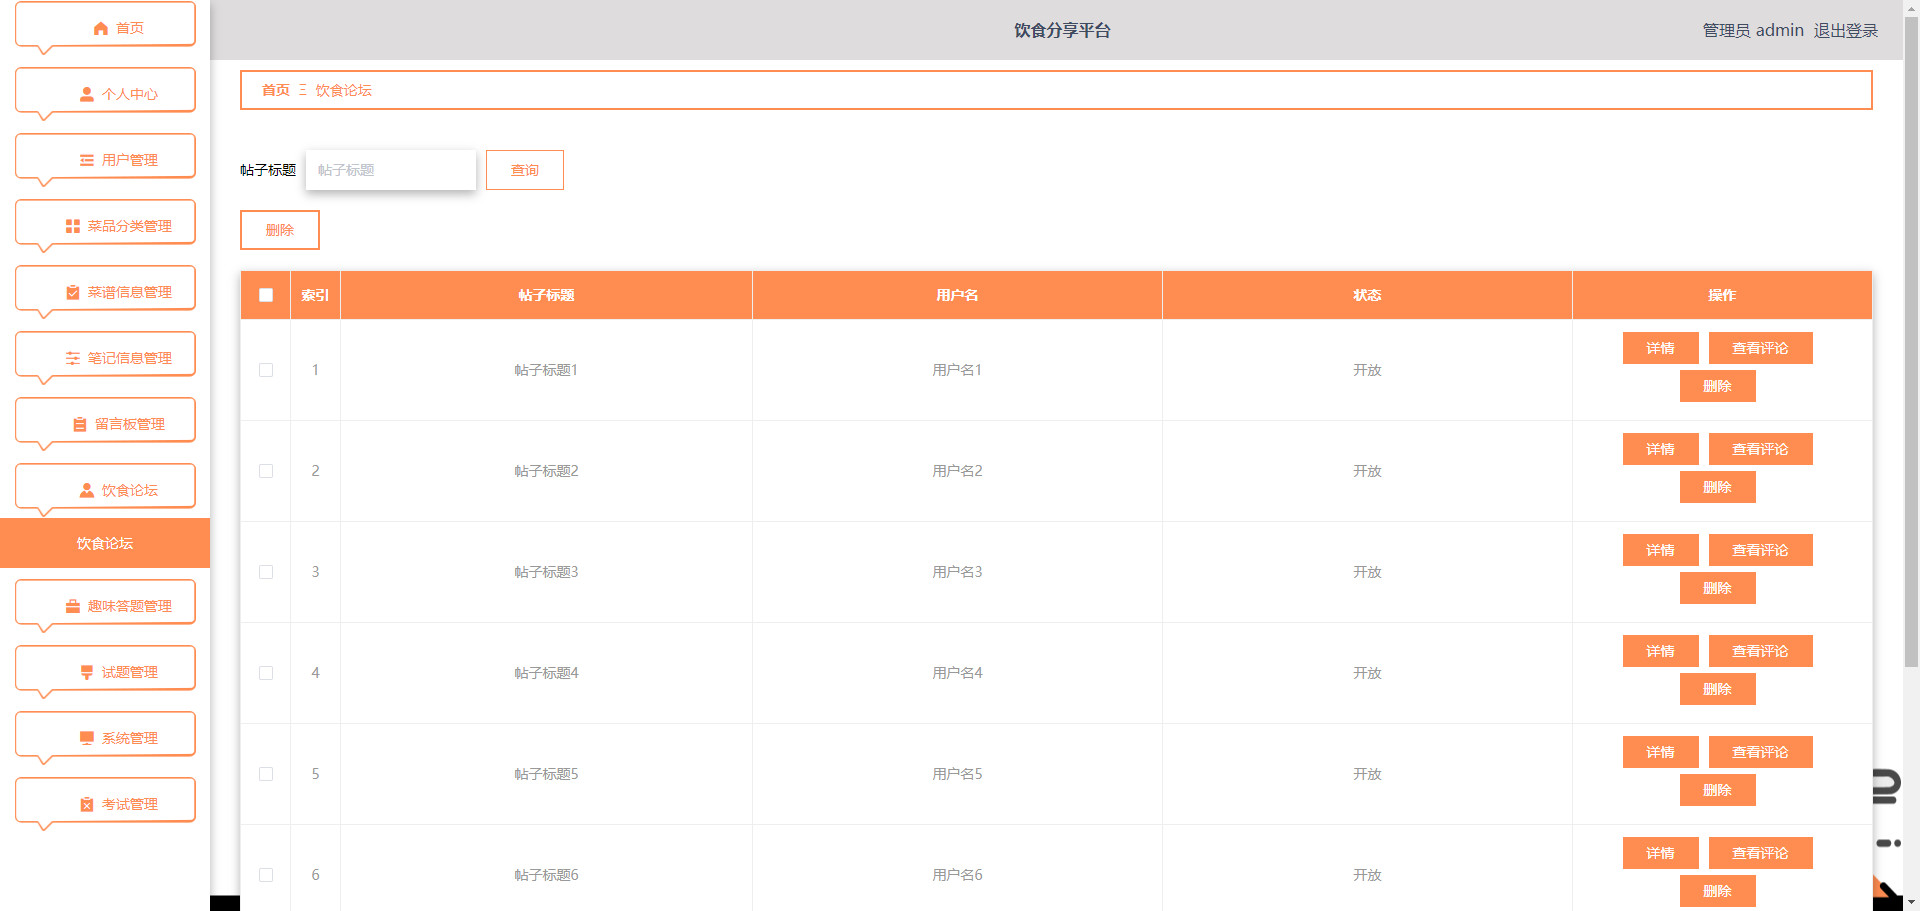
Task: Expand the 菜谱信息管理 sidebar menu
Action: tap(105, 292)
